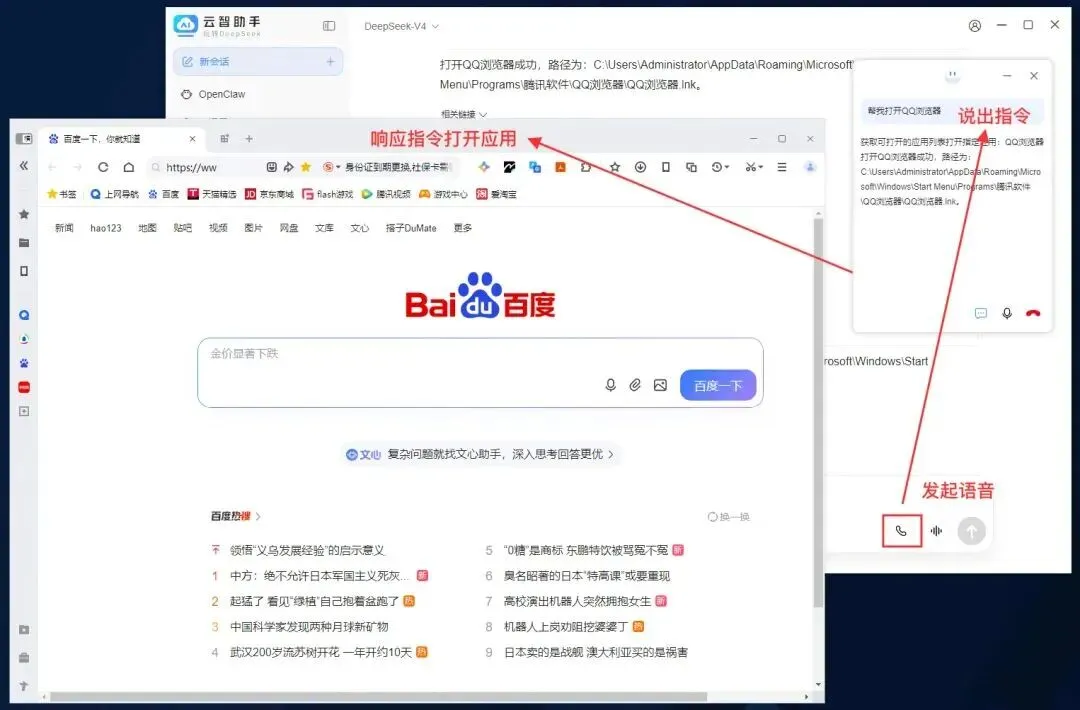
Task: Open the 腾讯视频 bookmark
Action: coord(386,194)
